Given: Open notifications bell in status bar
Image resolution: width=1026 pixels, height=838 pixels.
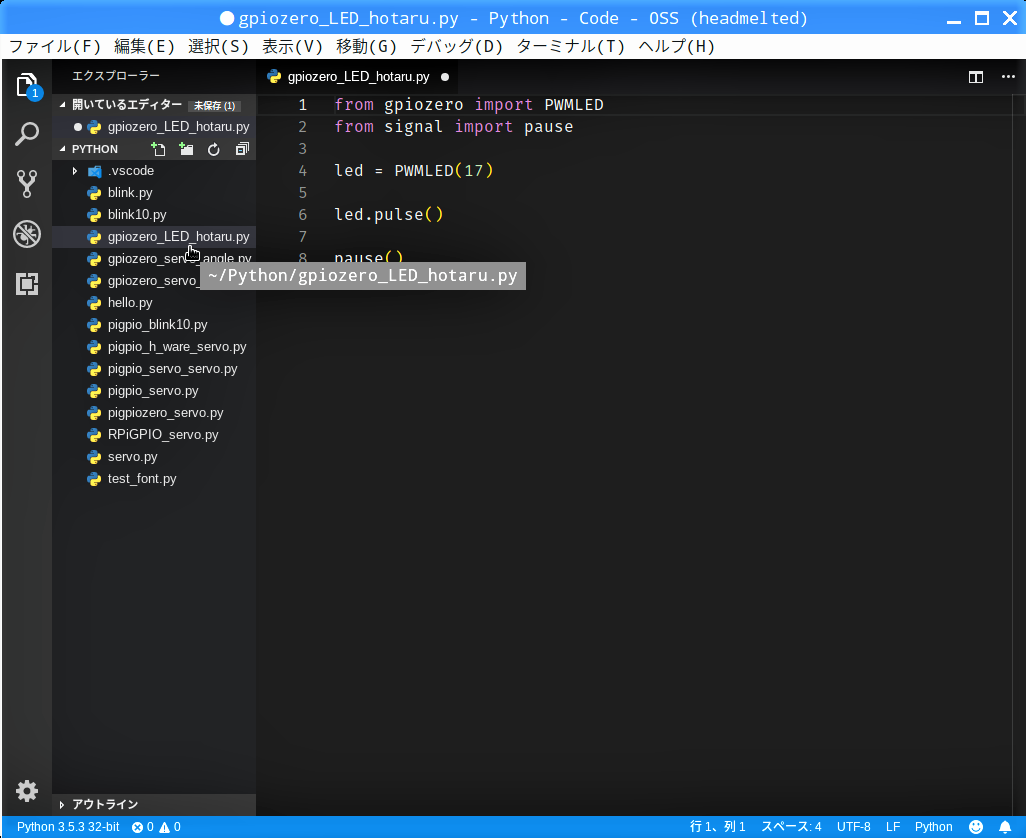Looking at the screenshot, I should (x=1005, y=827).
